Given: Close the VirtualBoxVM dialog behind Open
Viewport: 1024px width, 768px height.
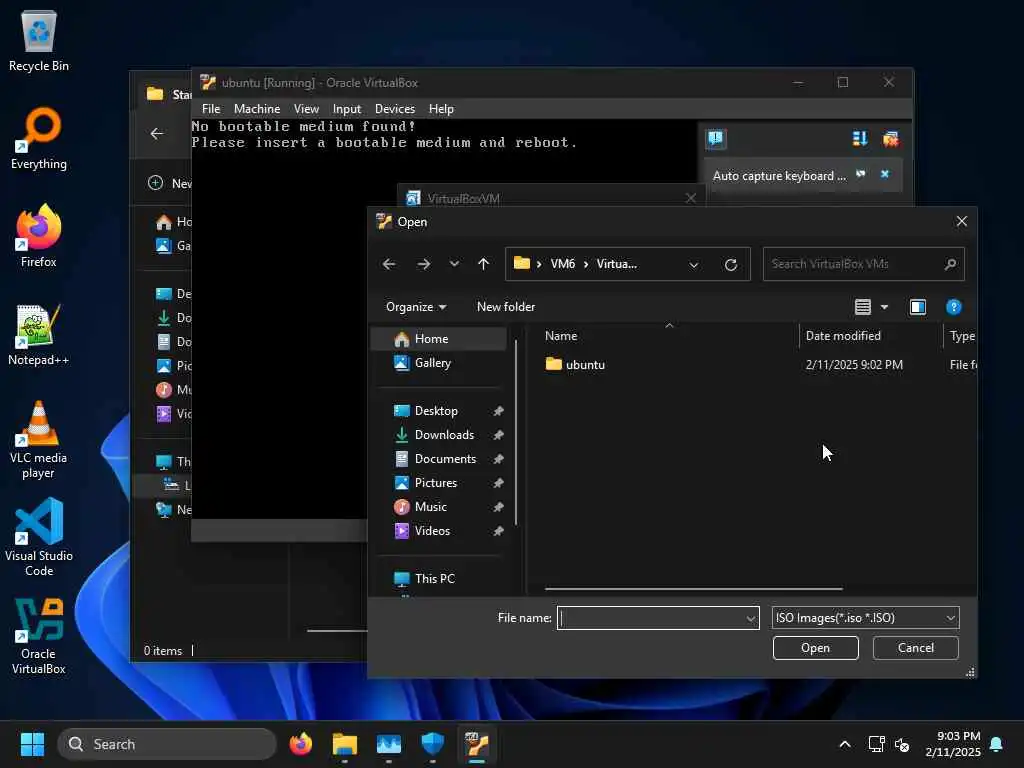Looking at the screenshot, I should point(690,198).
